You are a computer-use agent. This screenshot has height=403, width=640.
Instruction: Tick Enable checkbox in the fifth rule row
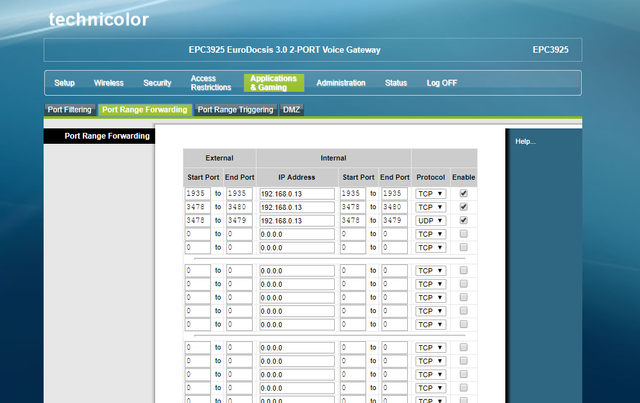click(x=463, y=247)
